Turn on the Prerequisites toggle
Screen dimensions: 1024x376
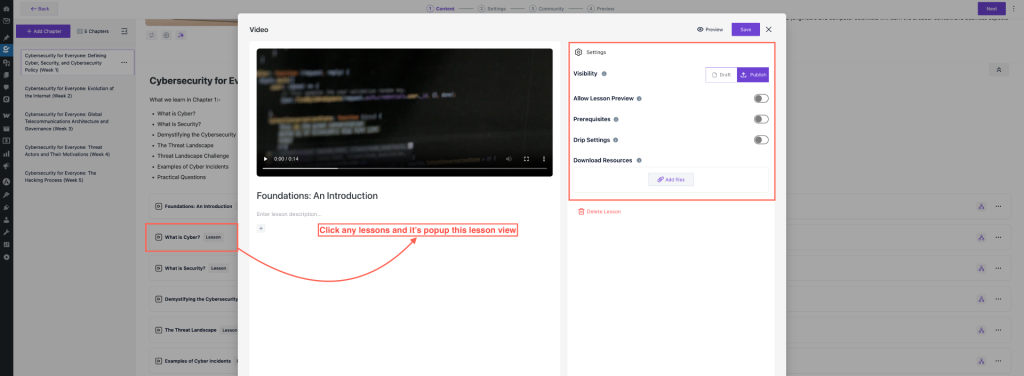click(x=761, y=119)
